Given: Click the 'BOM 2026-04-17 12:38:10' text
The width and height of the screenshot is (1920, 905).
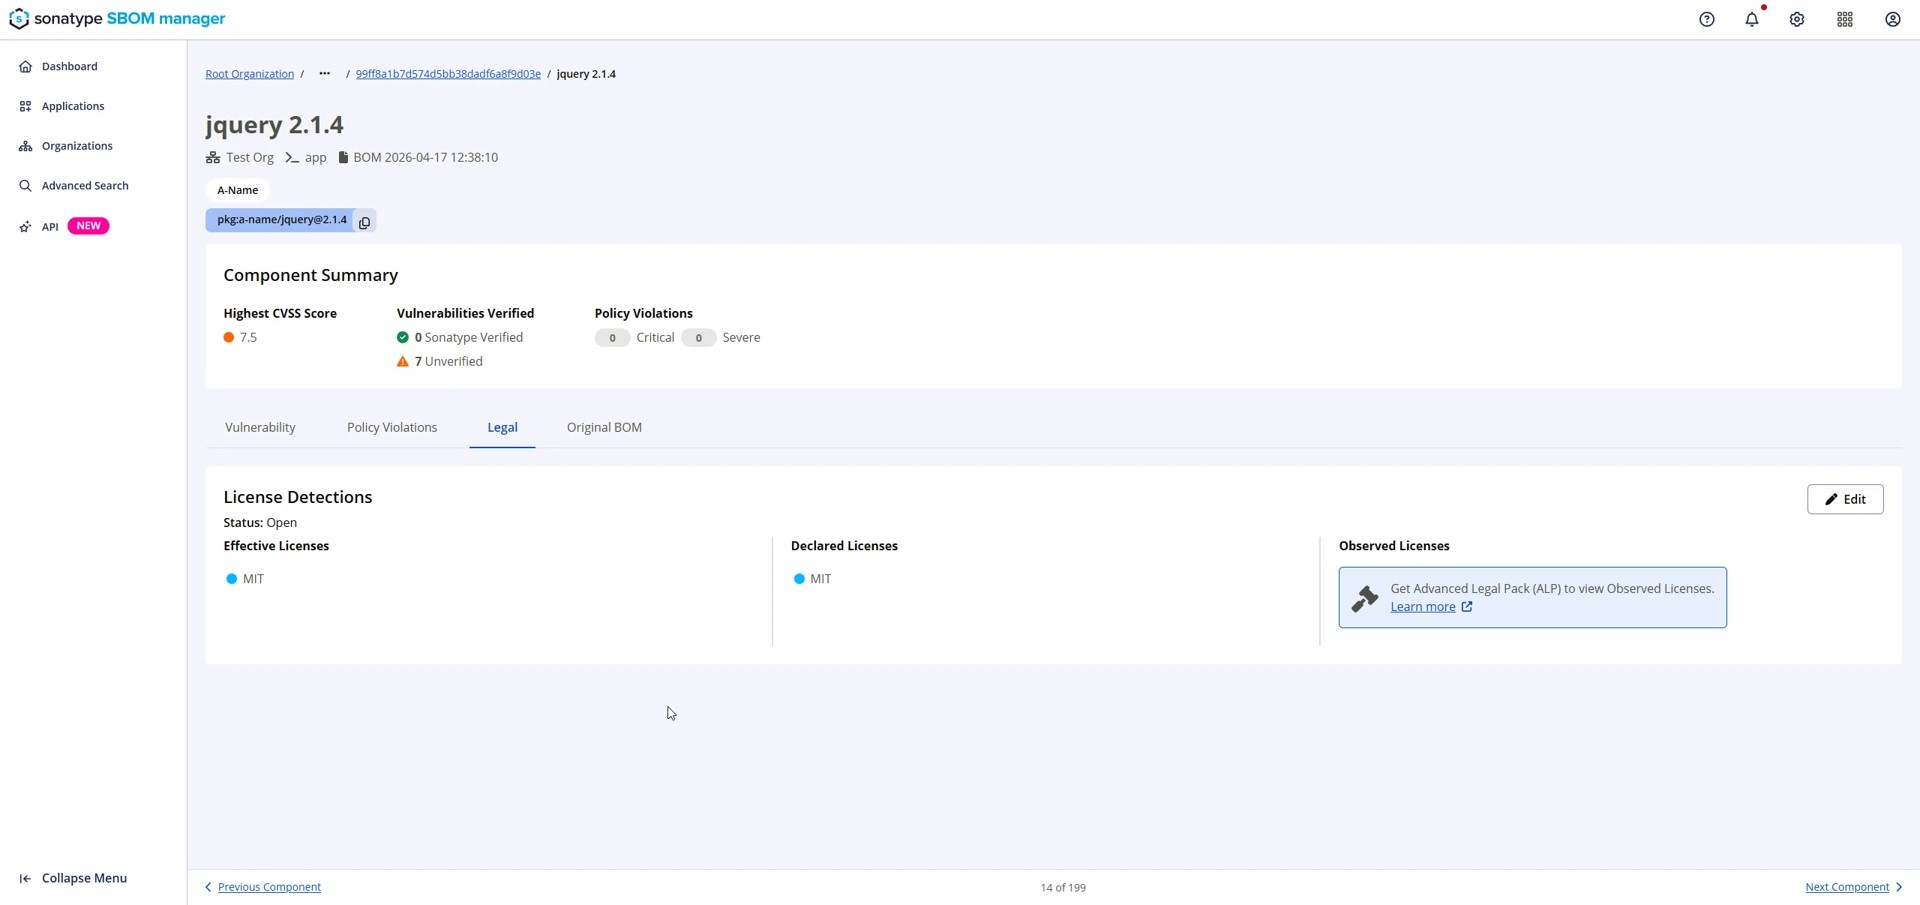Looking at the screenshot, I should (426, 158).
